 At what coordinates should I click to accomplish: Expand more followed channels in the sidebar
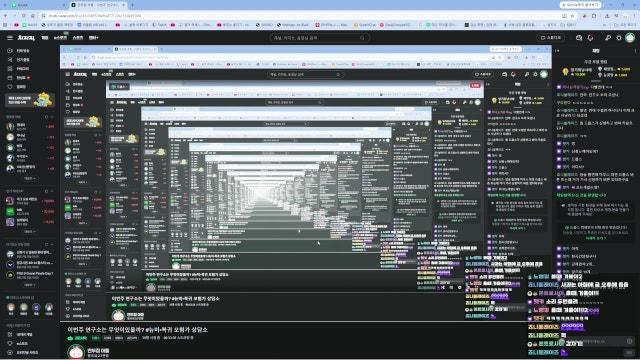(x=29, y=178)
